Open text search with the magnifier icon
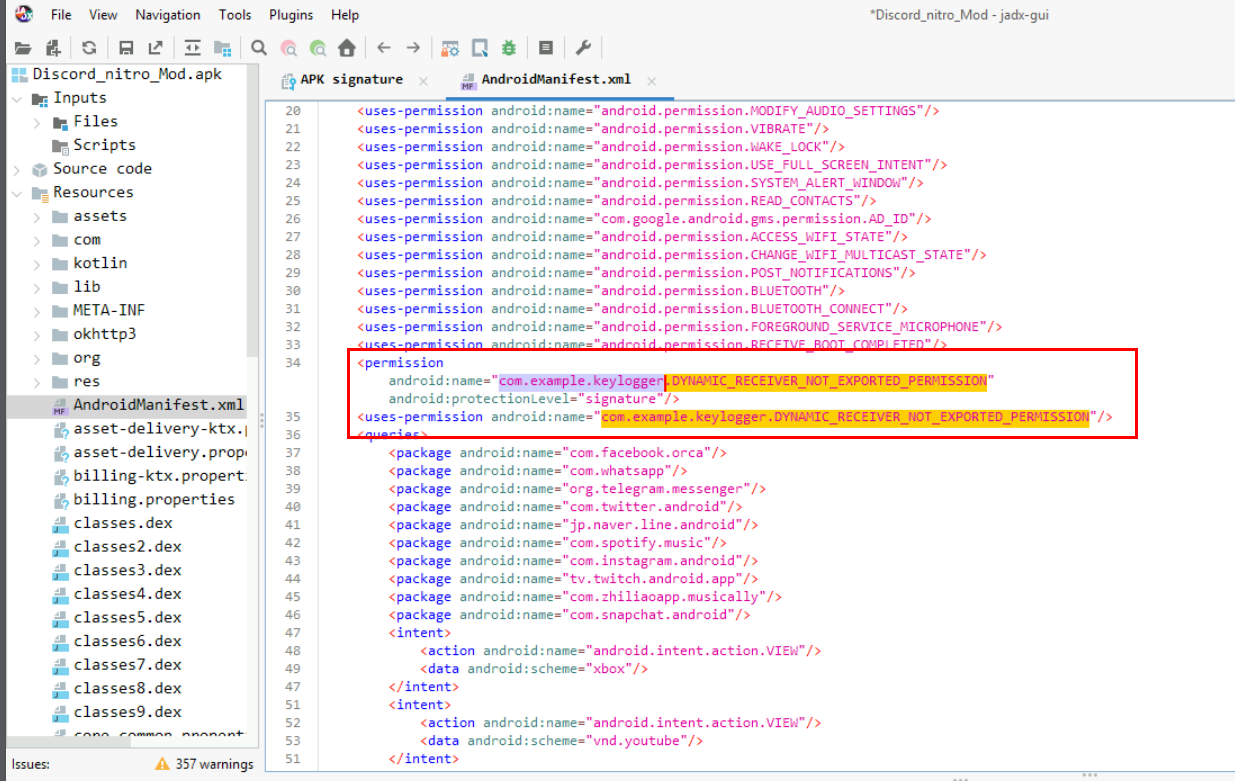The height and width of the screenshot is (781, 1235). point(259,47)
